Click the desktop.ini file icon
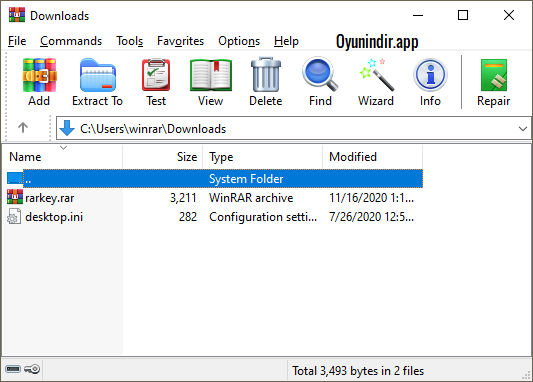Viewport: 533px width, 382px height. pos(14,216)
